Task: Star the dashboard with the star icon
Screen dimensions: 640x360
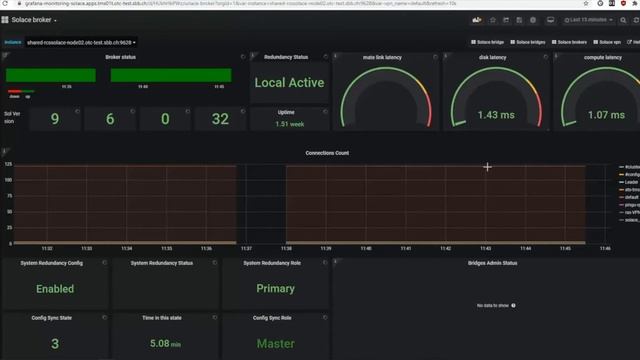Action: (493, 20)
